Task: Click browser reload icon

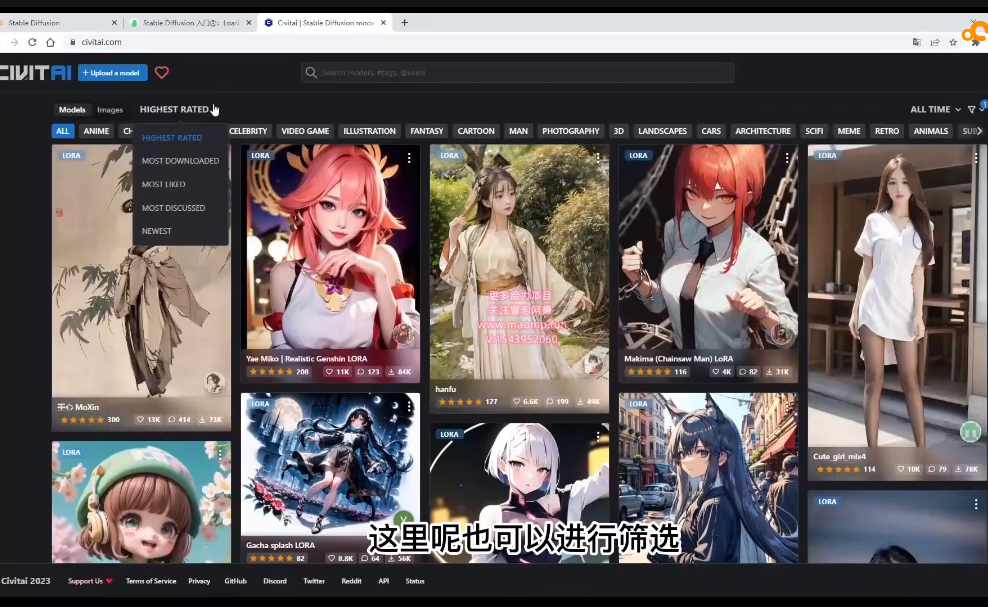Action: 32,42
